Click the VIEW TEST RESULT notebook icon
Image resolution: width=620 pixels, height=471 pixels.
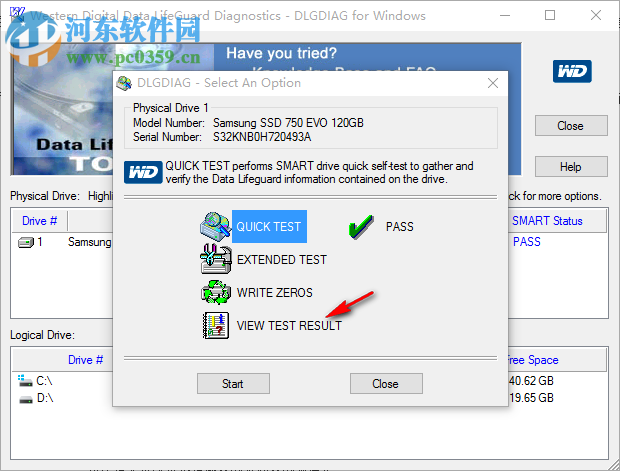click(x=215, y=325)
